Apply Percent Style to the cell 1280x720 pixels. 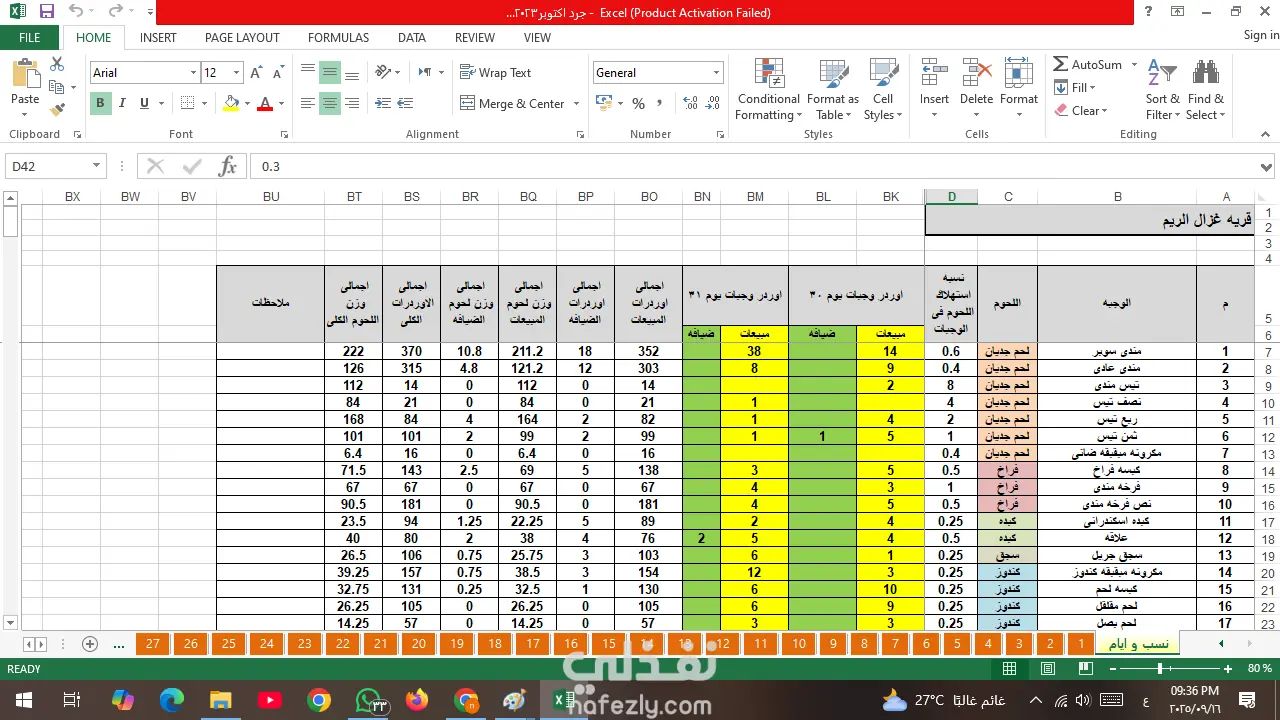pyautogui.click(x=638, y=103)
